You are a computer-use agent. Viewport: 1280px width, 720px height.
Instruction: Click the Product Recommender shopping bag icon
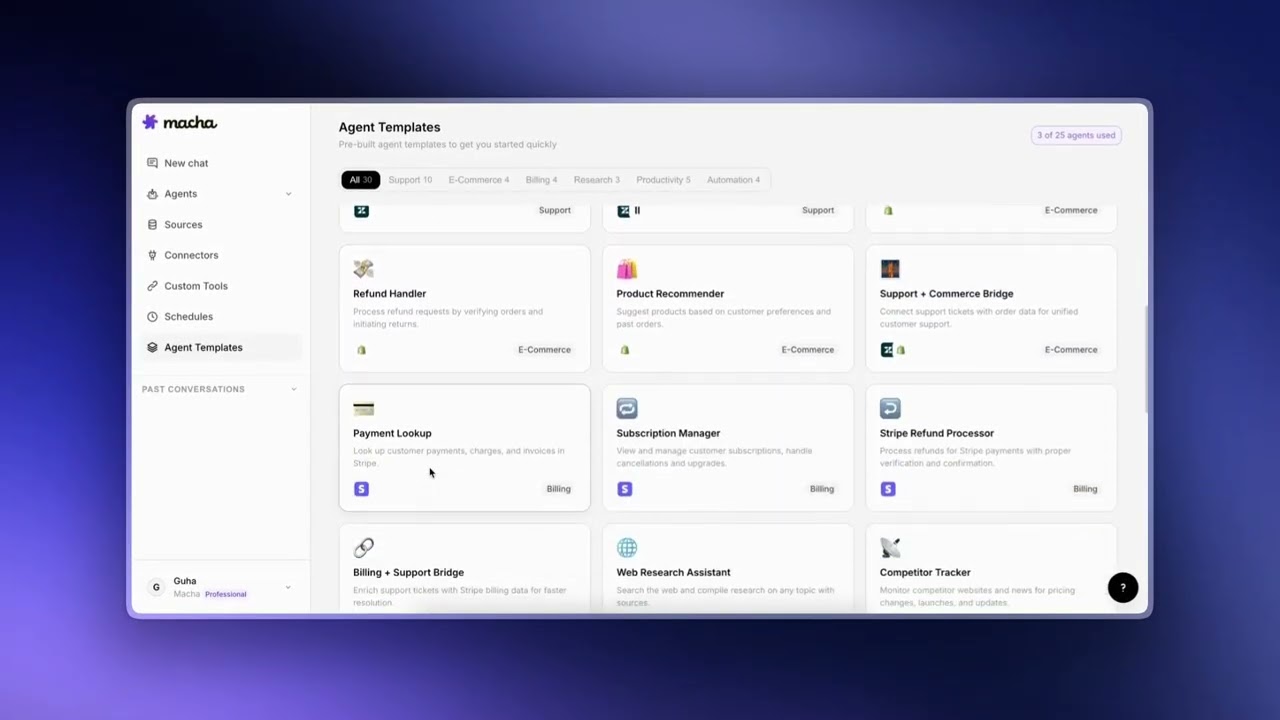627,269
